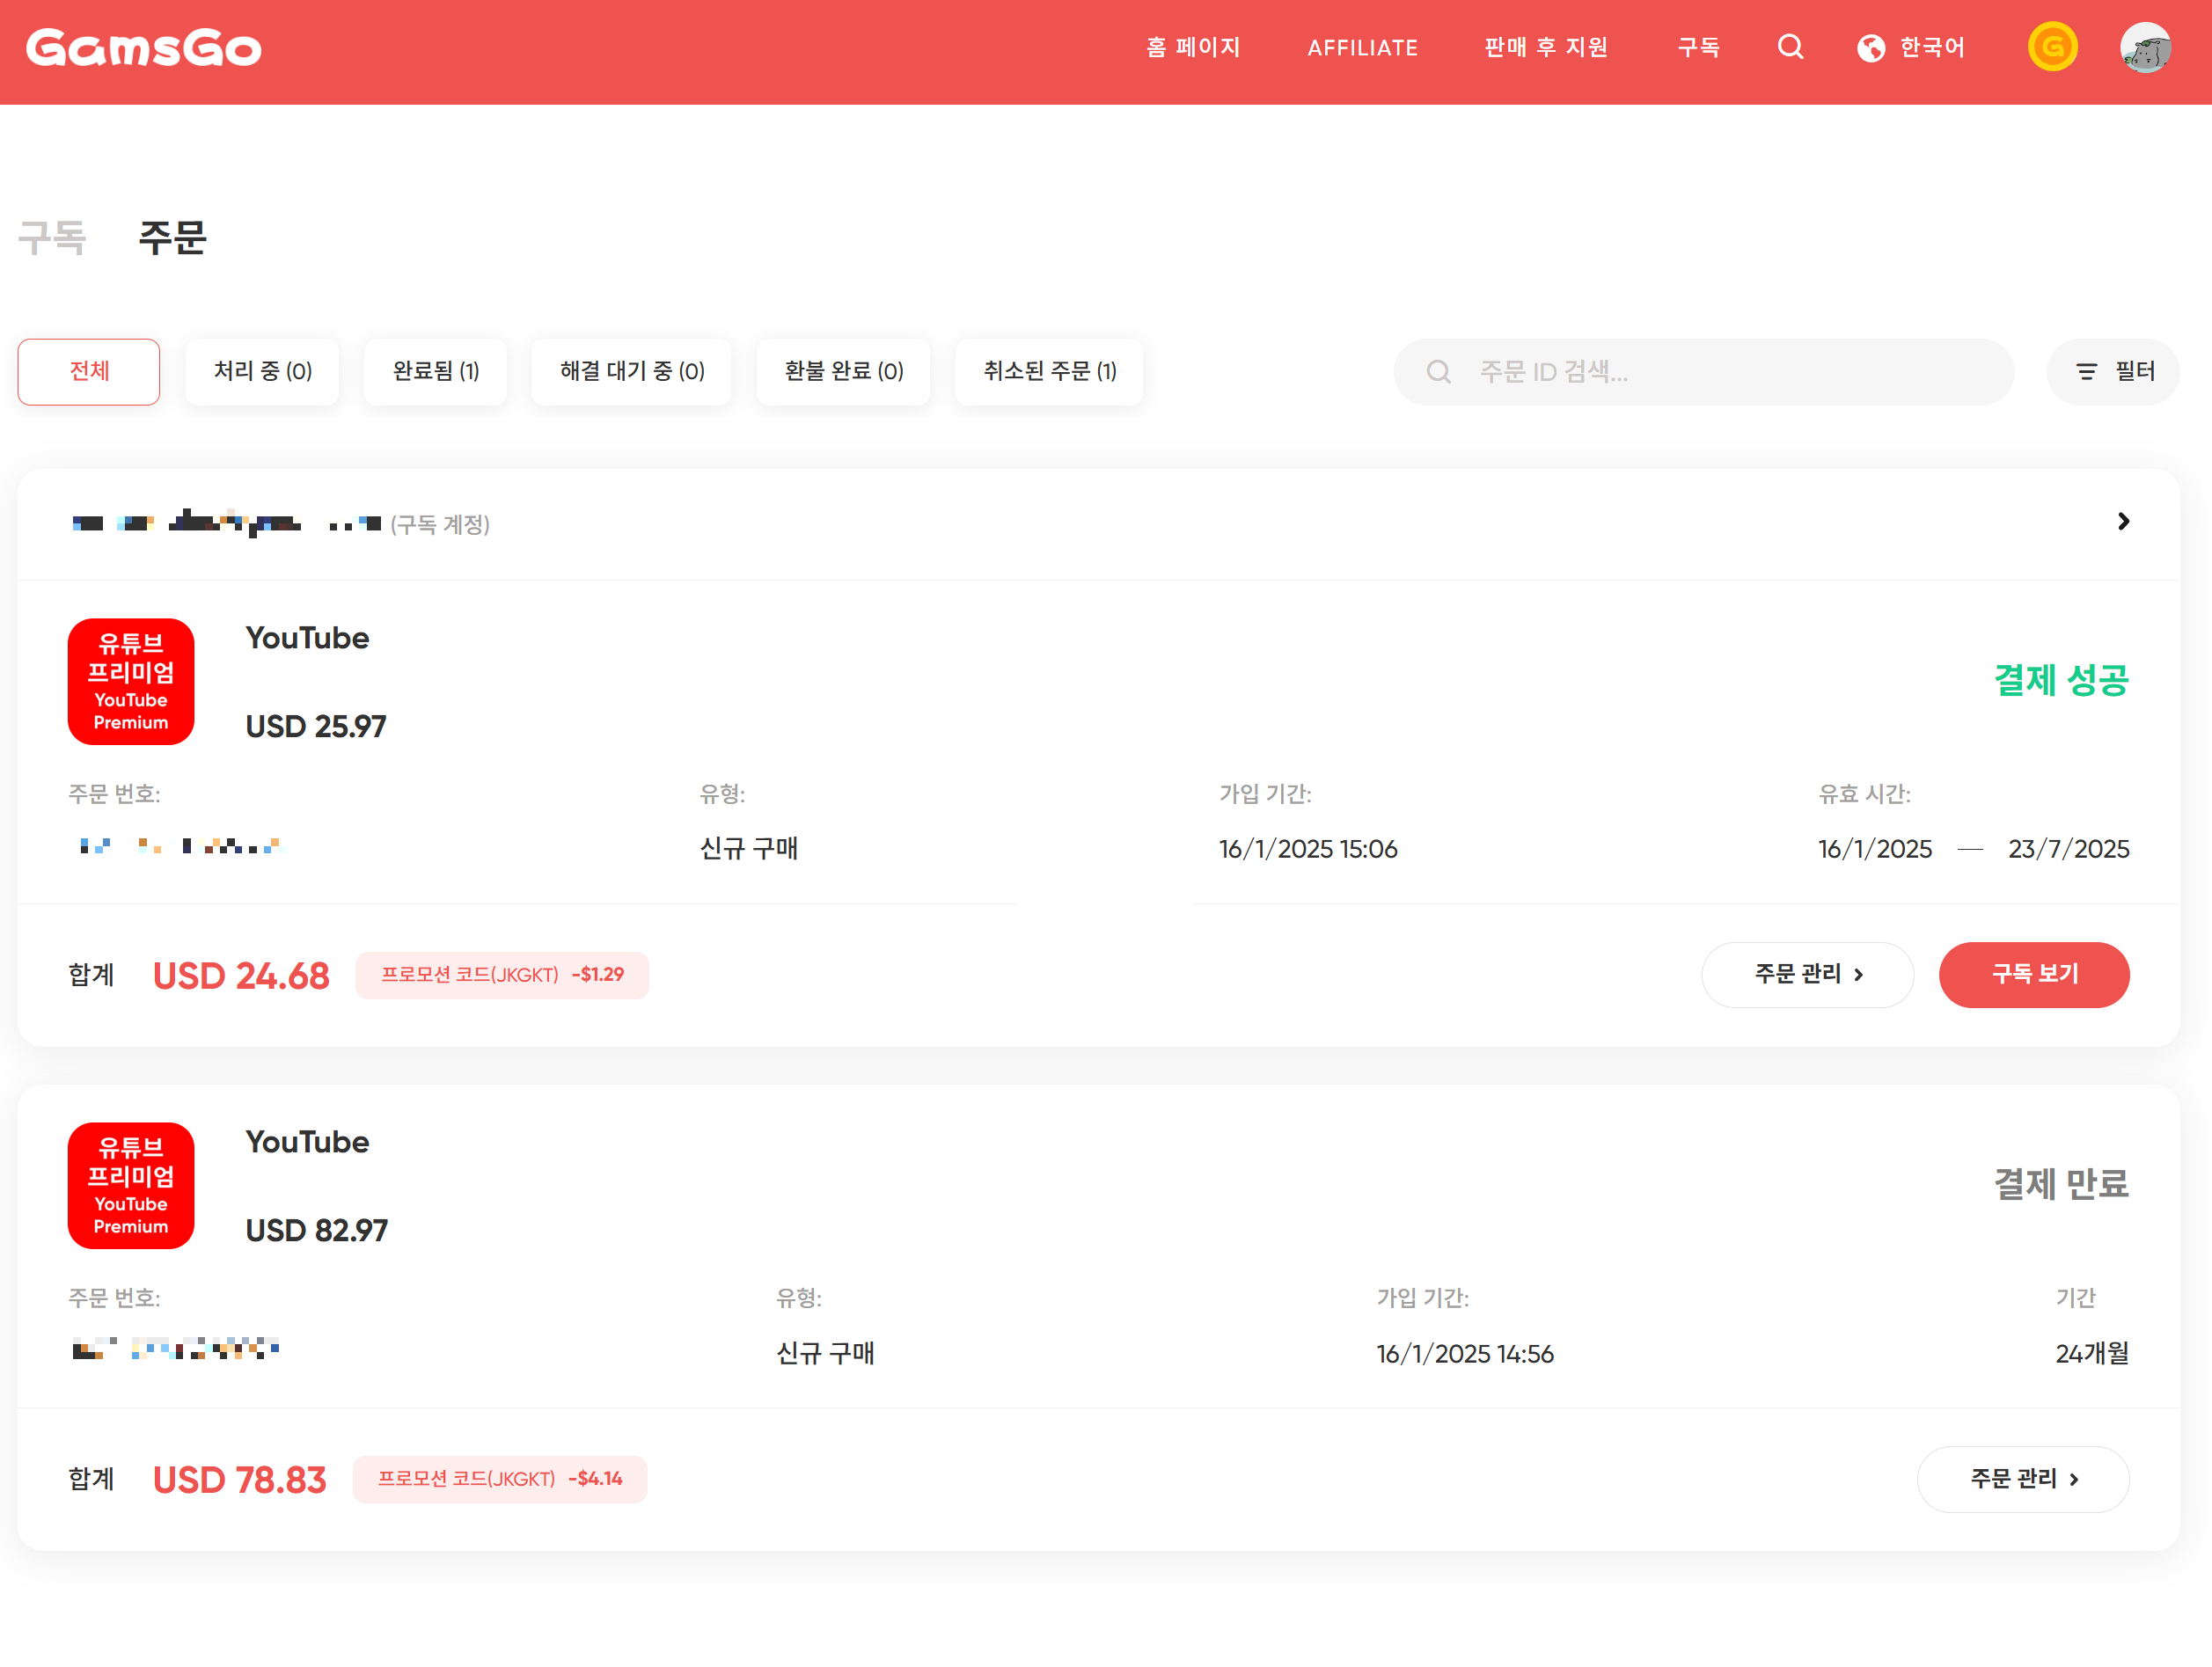This screenshot has width=2212, height=1667.
Task: Click the date 16/1/2025 15:06
Action: 1307,849
